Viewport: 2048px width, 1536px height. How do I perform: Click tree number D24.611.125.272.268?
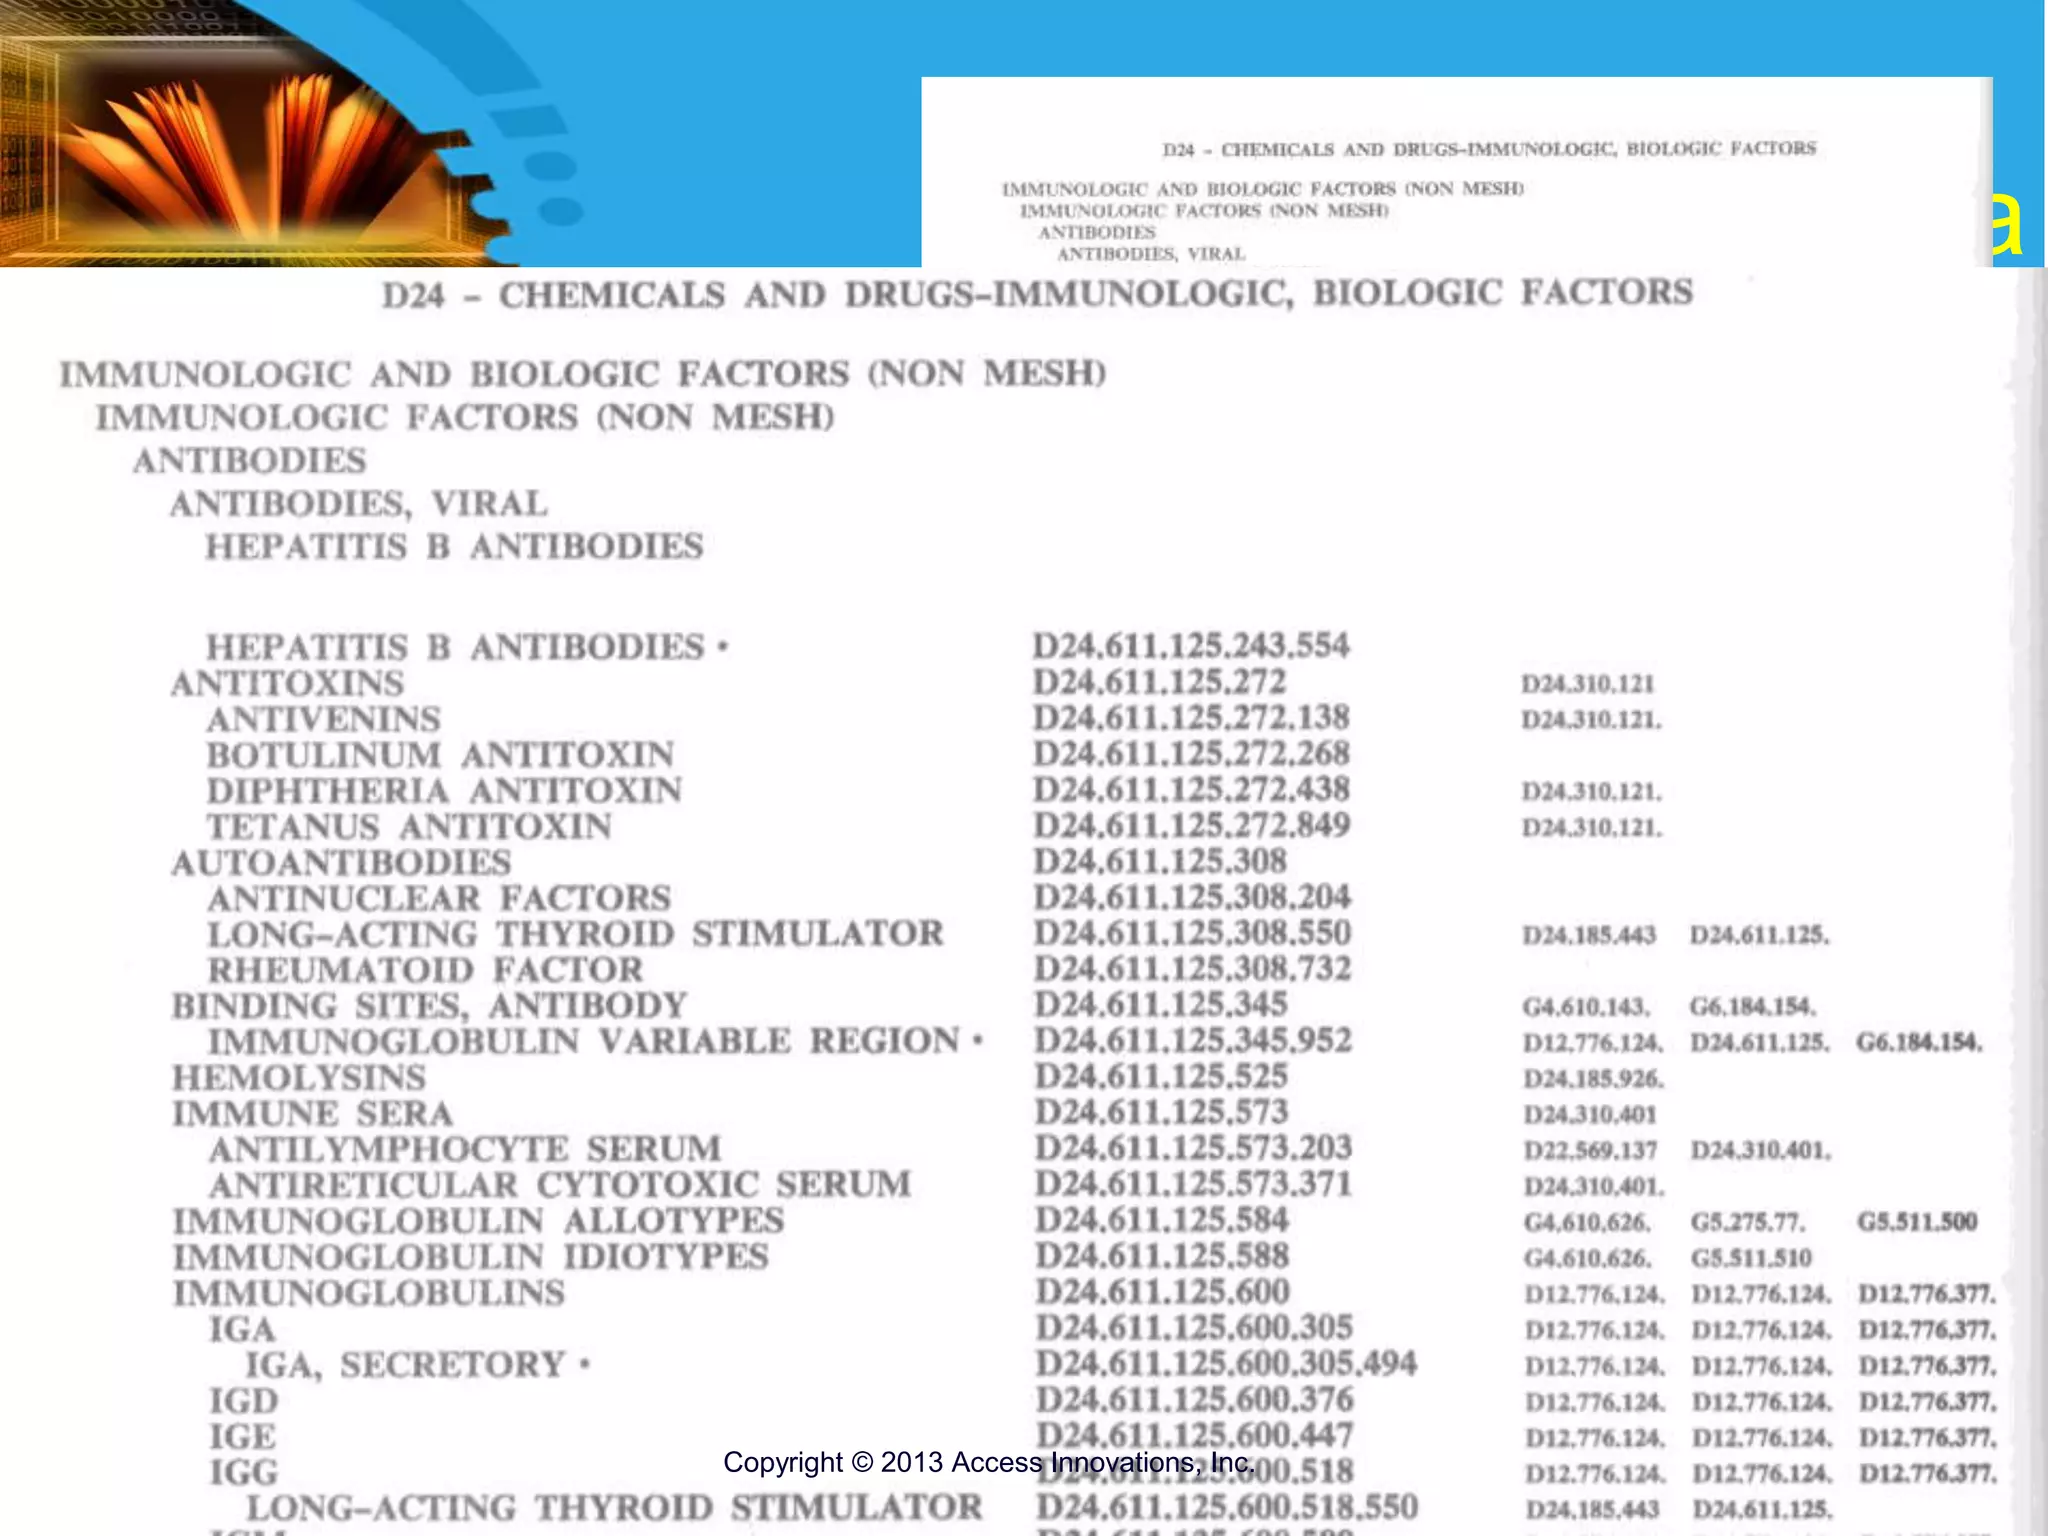click(1191, 754)
